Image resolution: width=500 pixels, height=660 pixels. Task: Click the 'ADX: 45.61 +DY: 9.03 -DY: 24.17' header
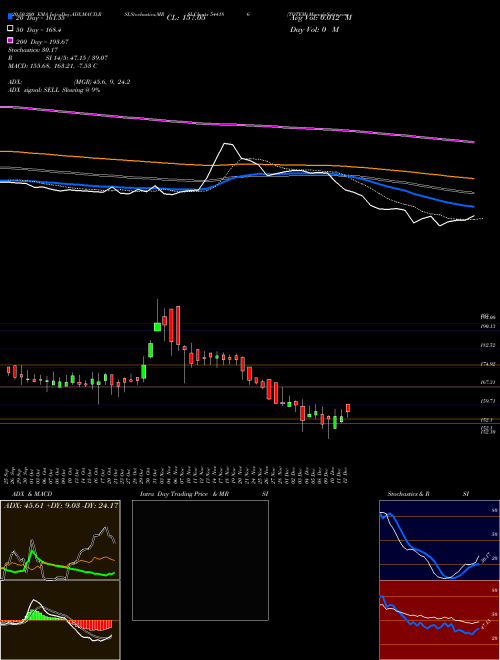(61, 505)
